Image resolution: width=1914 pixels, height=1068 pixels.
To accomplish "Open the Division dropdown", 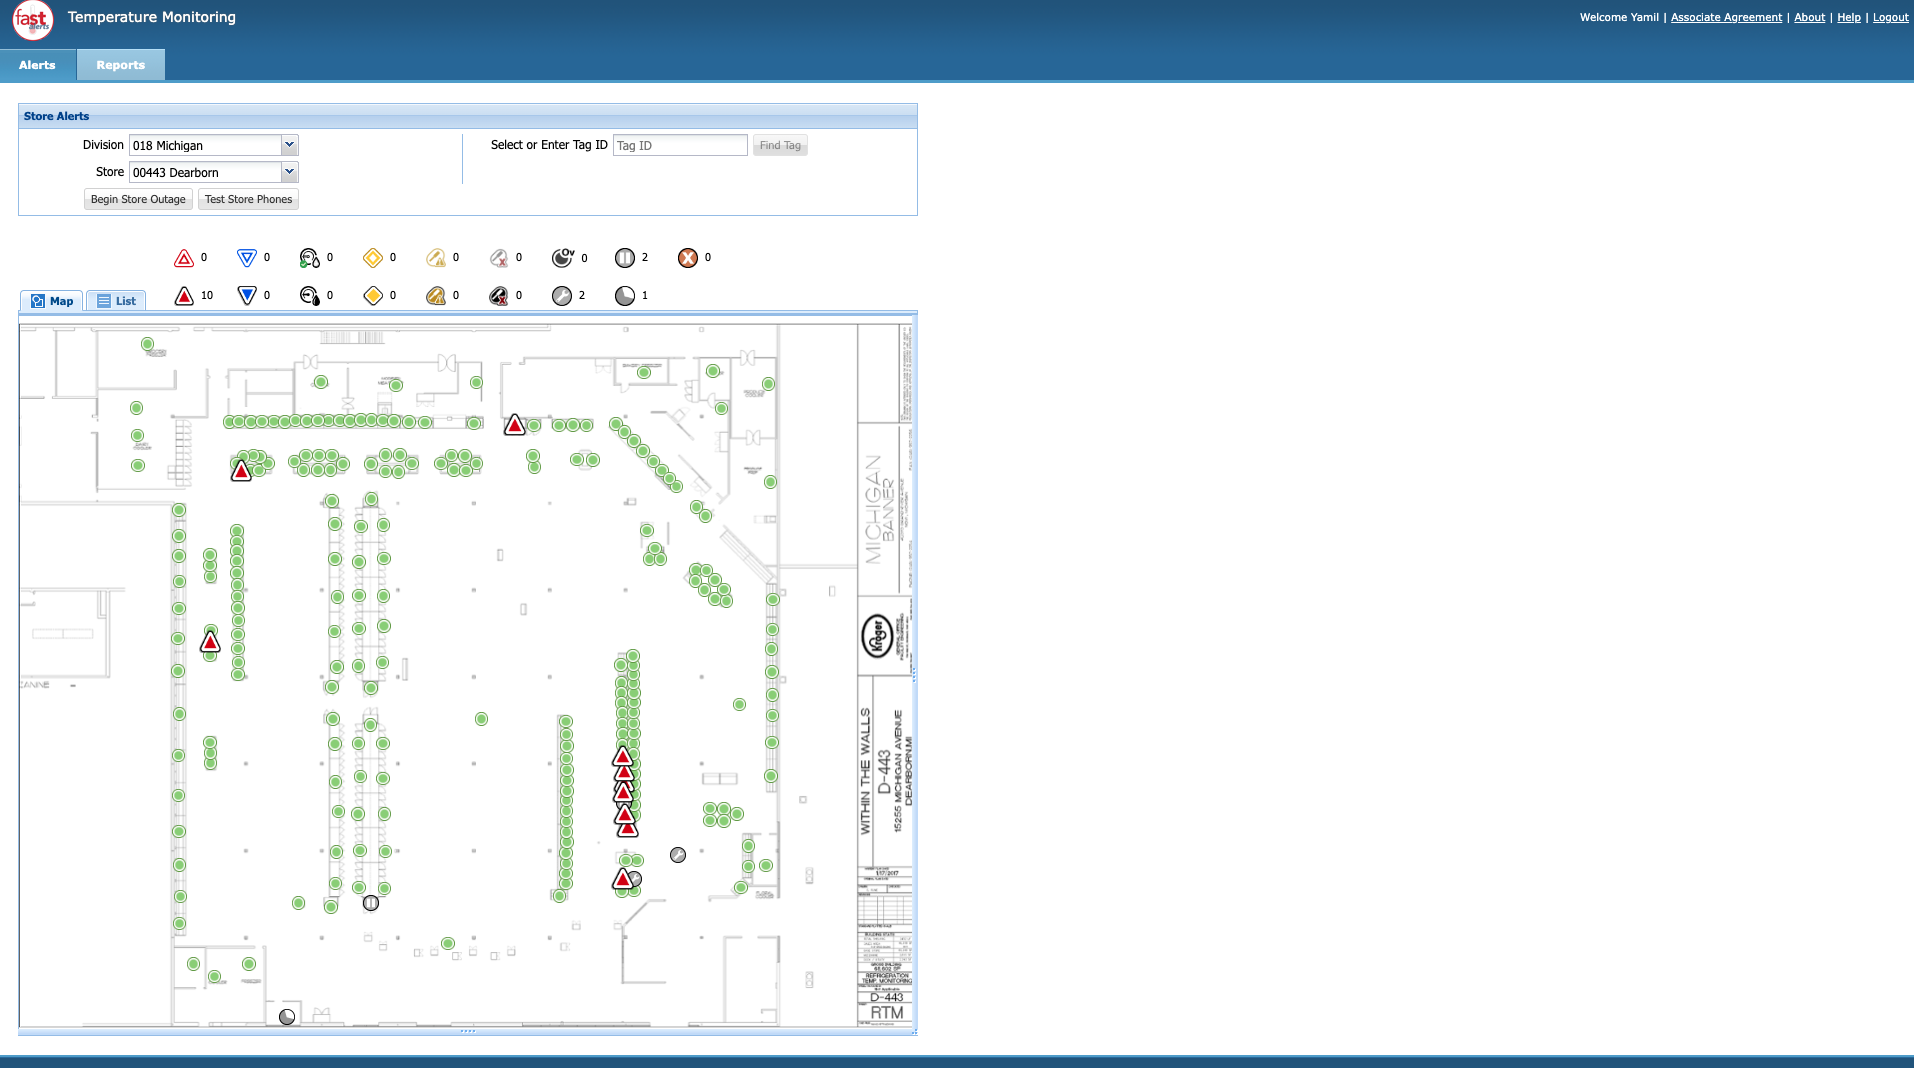I will (x=289, y=145).
